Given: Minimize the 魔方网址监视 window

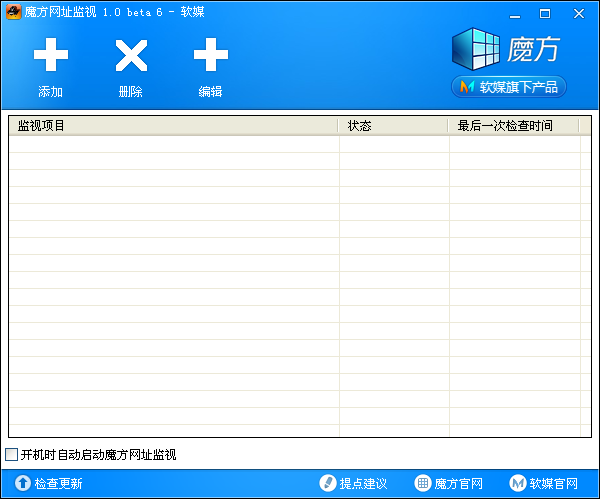Looking at the screenshot, I should pyautogui.click(x=515, y=15).
